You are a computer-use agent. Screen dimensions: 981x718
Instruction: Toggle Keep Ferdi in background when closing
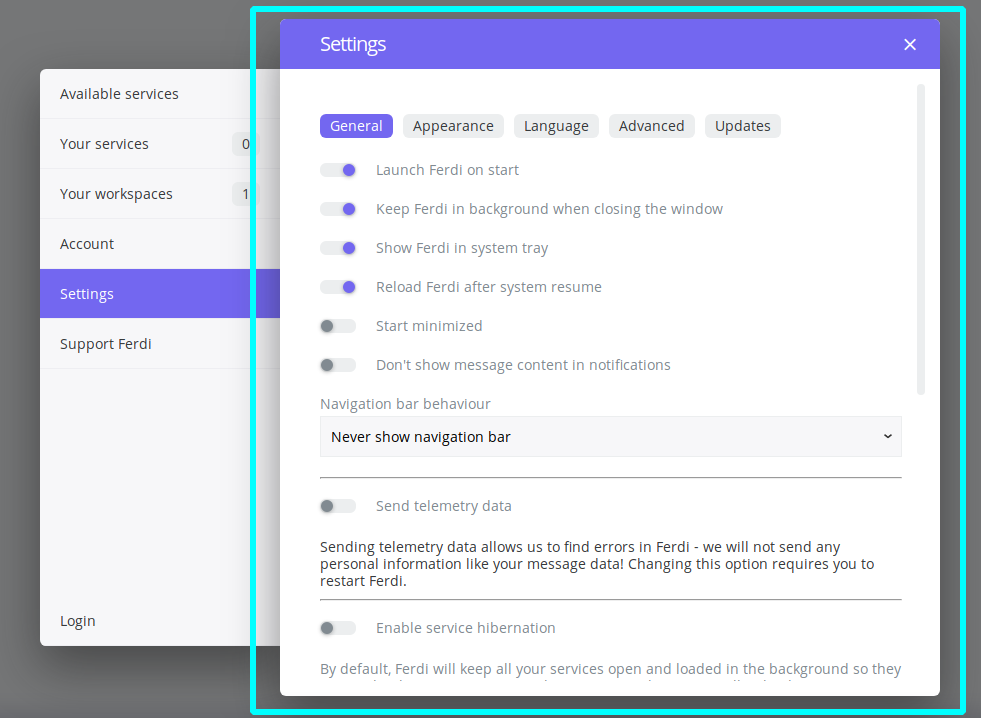coord(338,209)
